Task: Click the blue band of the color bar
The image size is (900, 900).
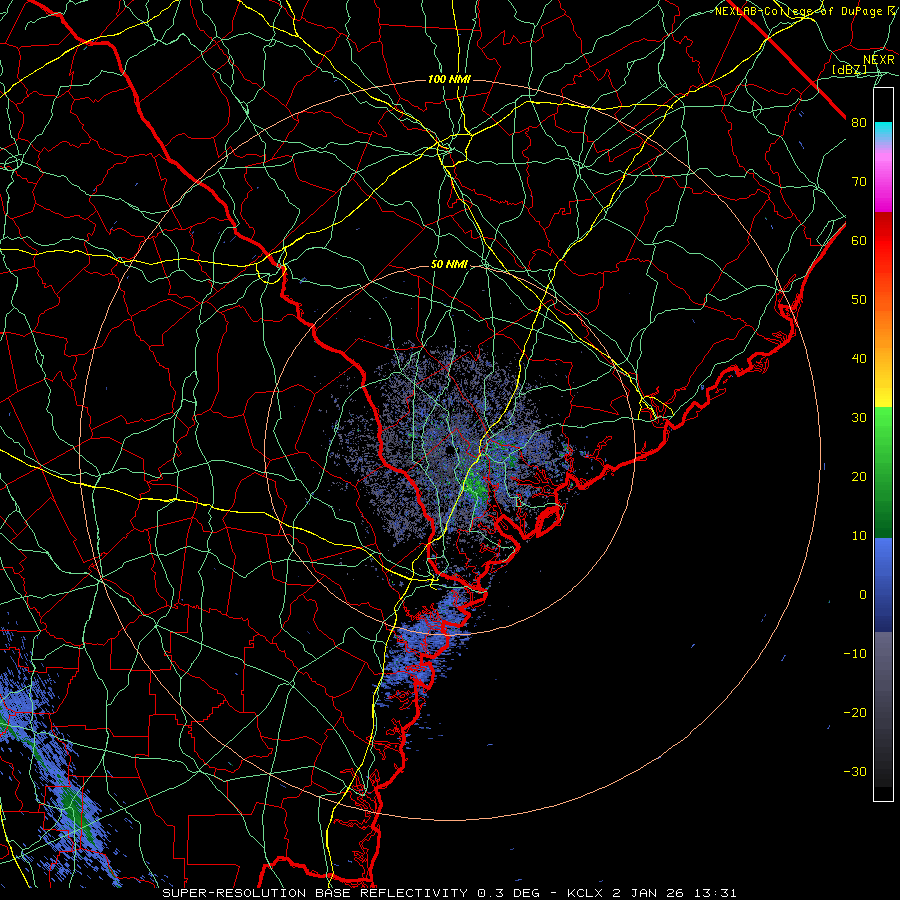Action: [883, 585]
